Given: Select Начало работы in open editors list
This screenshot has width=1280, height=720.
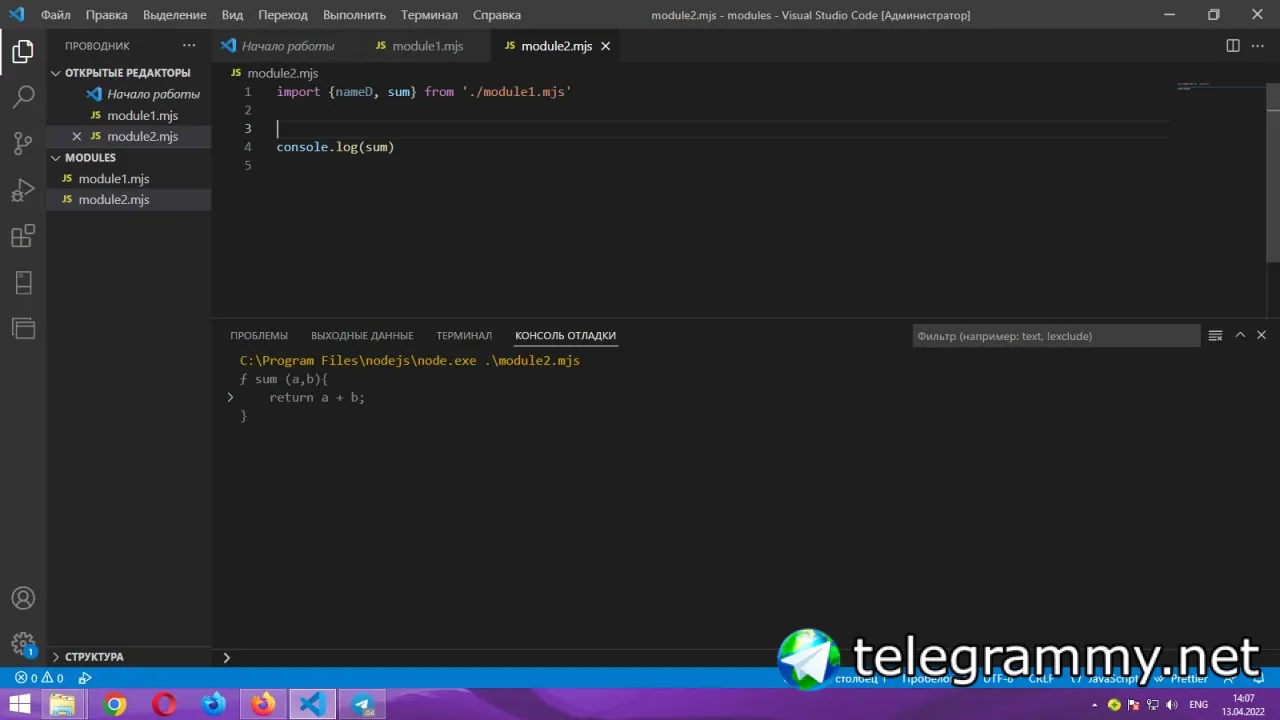Looking at the screenshot, I should pyautogui.click(x=129, y=94).
